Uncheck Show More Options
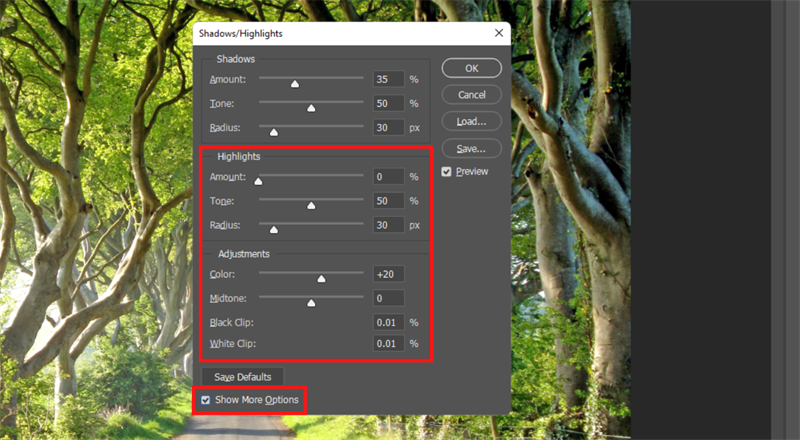 pyautogui.click(x=205, y=400)
